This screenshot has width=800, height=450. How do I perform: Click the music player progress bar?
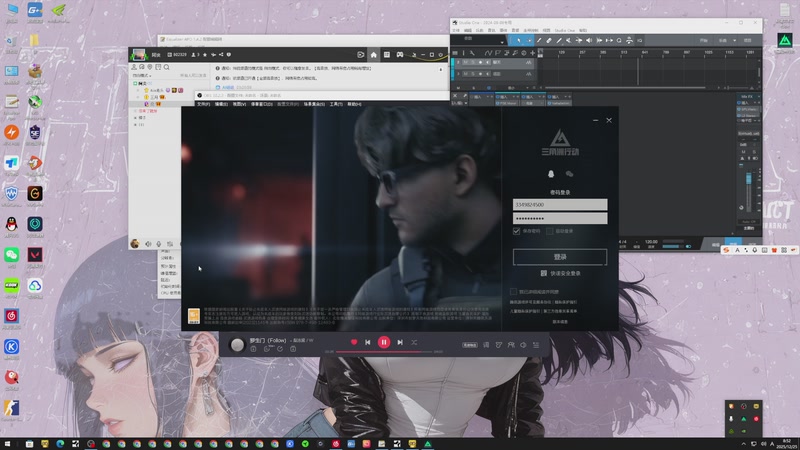[x=384, y=352]
